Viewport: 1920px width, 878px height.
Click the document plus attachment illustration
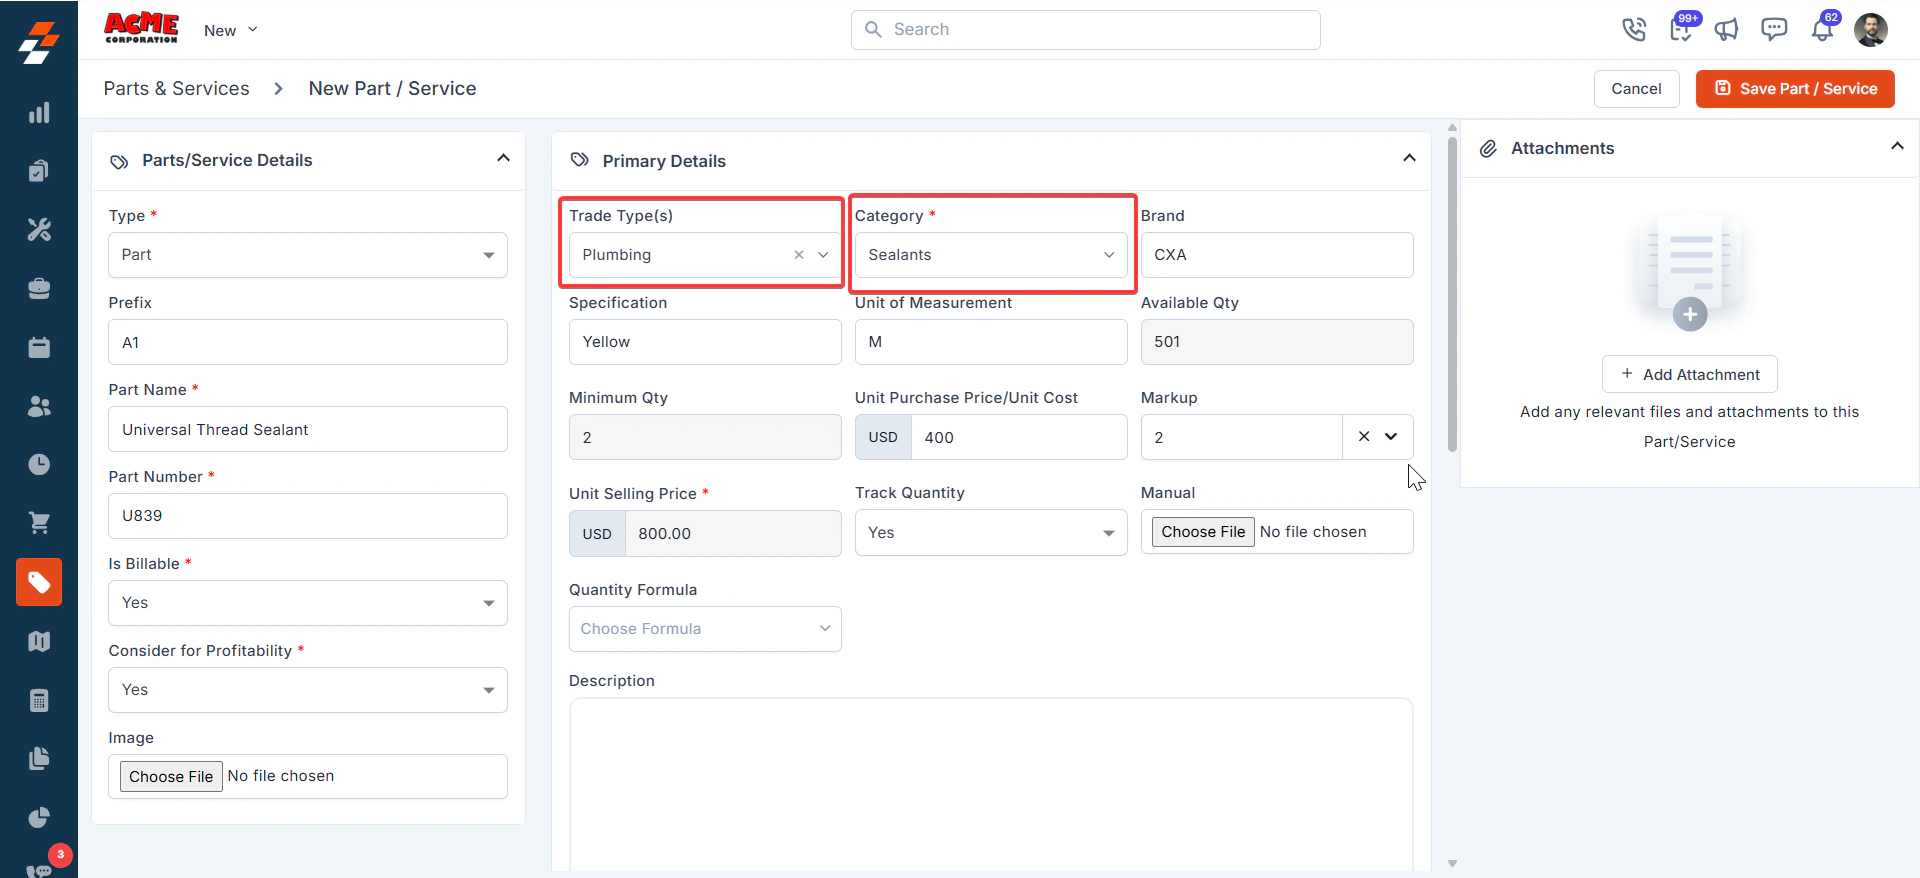(1690, 272)
